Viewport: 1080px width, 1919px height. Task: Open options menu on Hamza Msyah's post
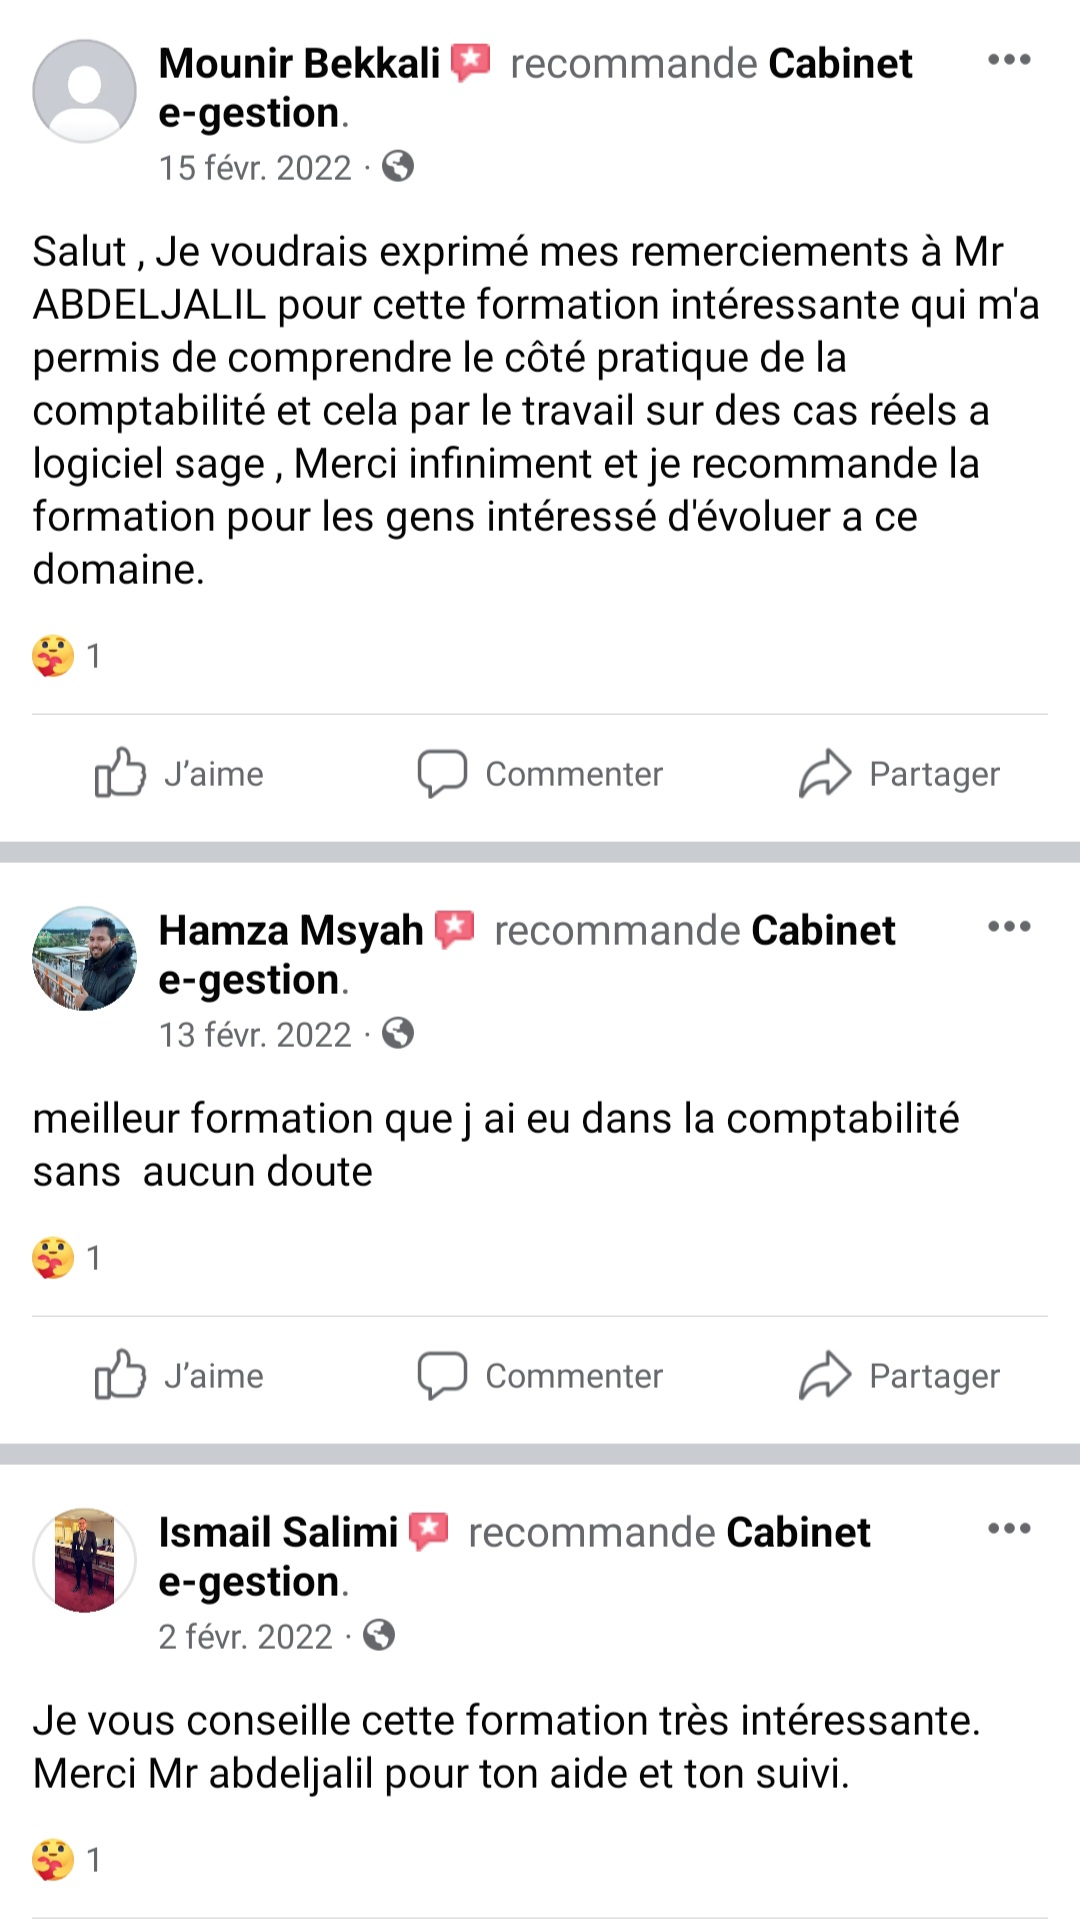coord(1008,927)
